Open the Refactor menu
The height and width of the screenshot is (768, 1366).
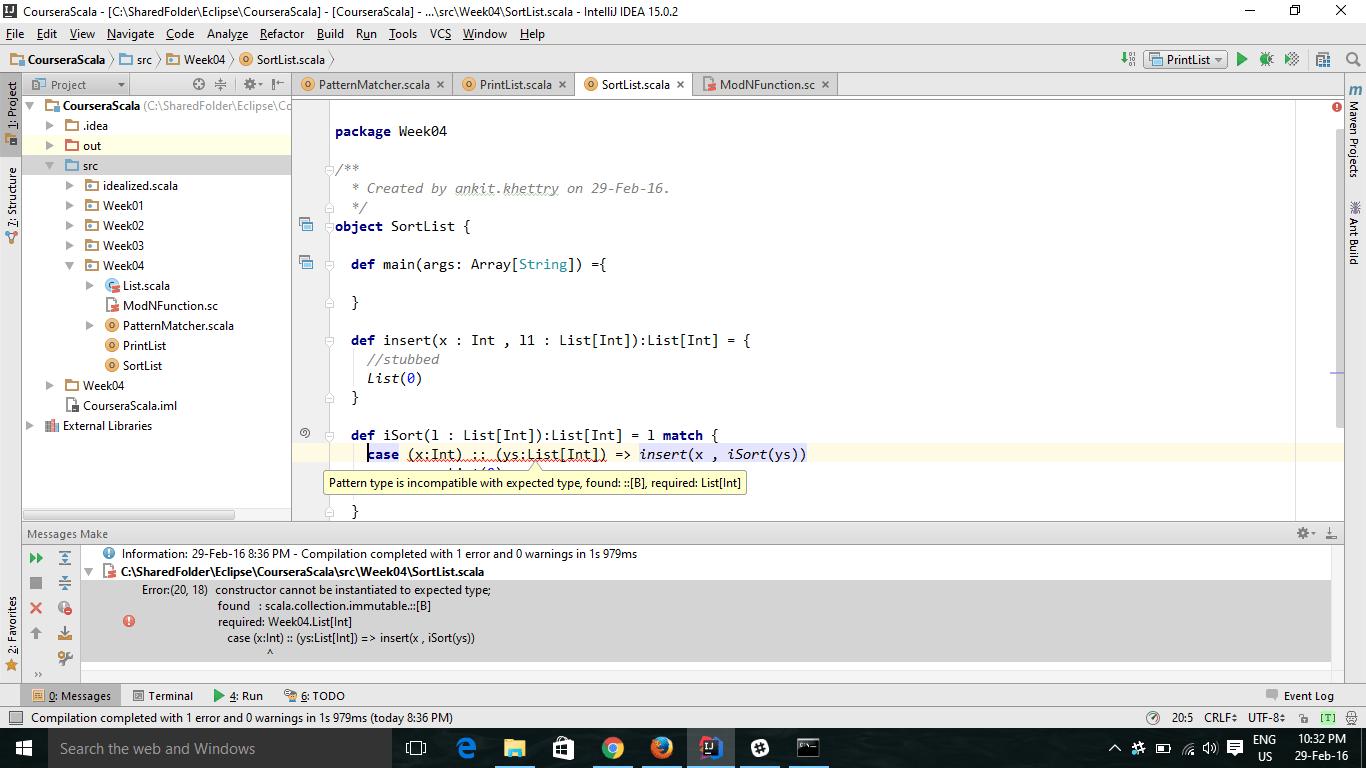(x=281, y=33)
